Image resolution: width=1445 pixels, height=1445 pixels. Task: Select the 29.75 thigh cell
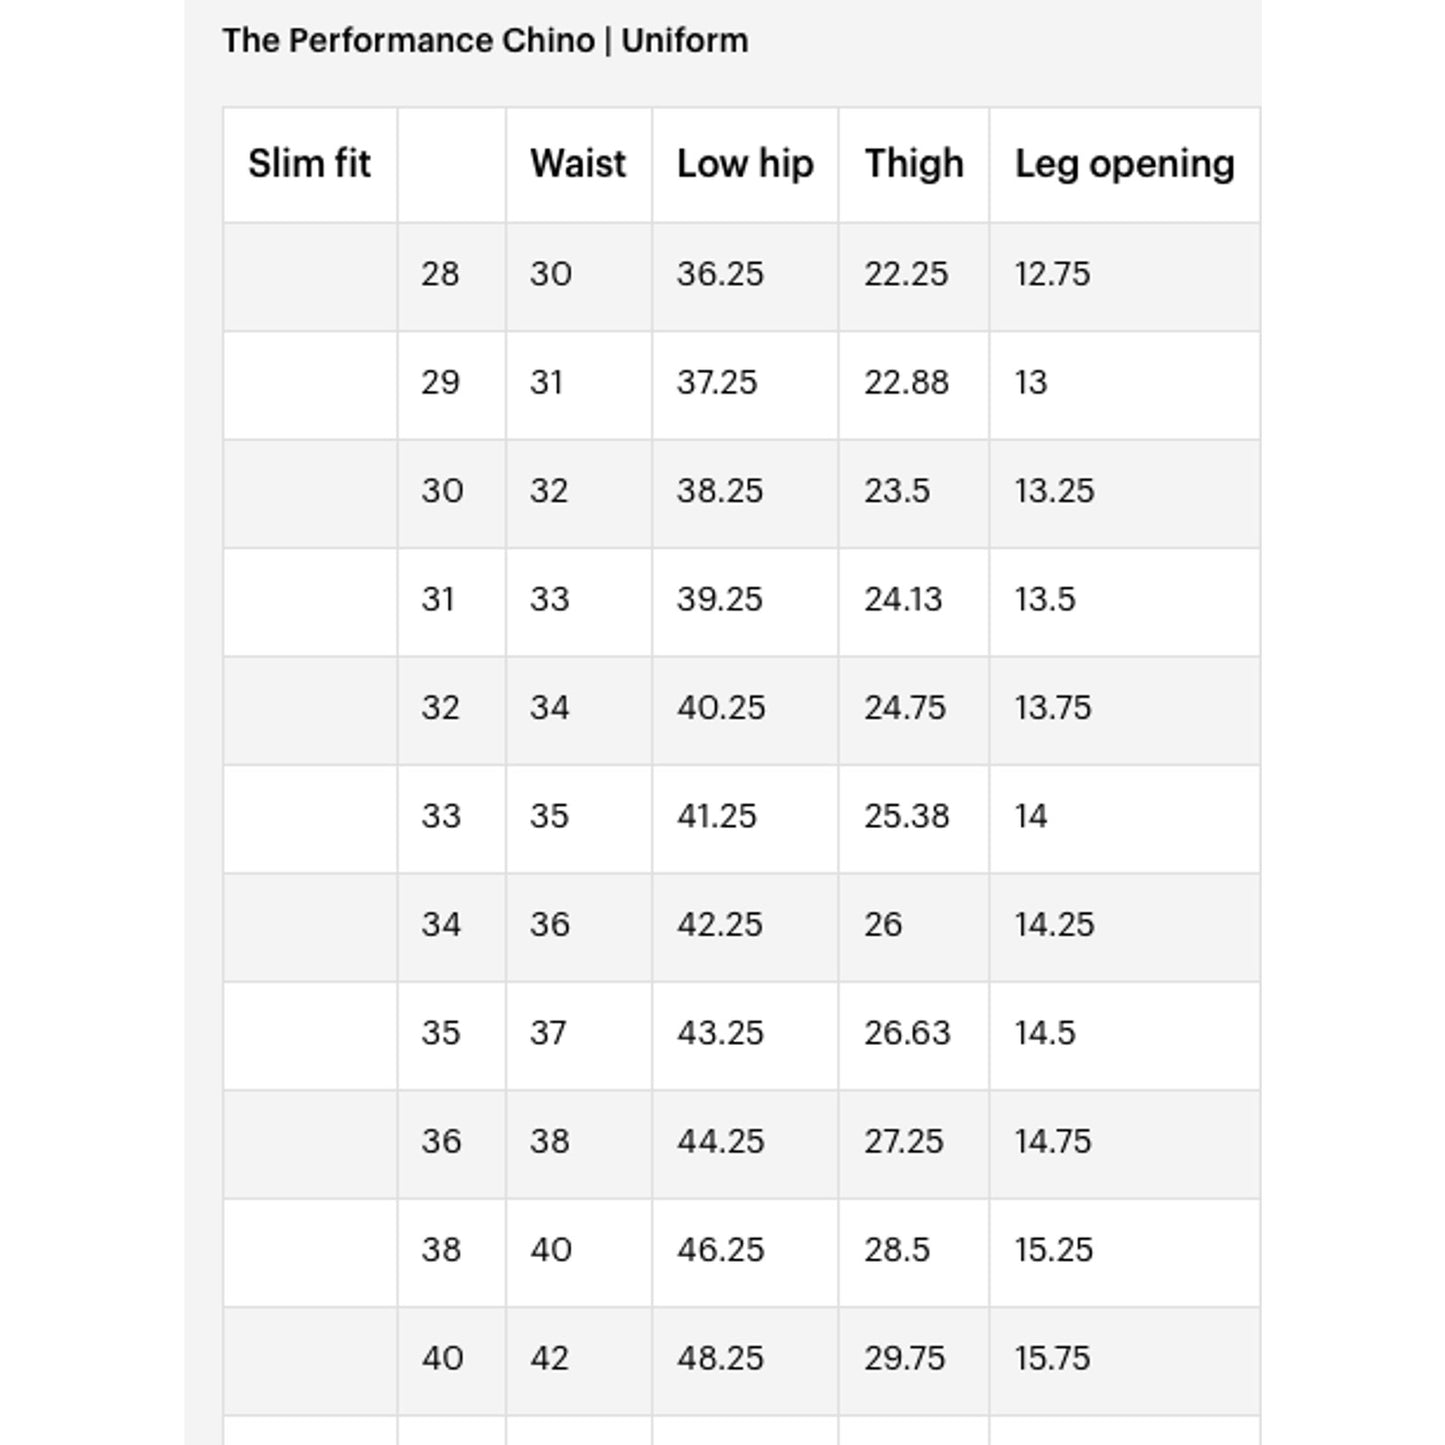pos(904,1359)
